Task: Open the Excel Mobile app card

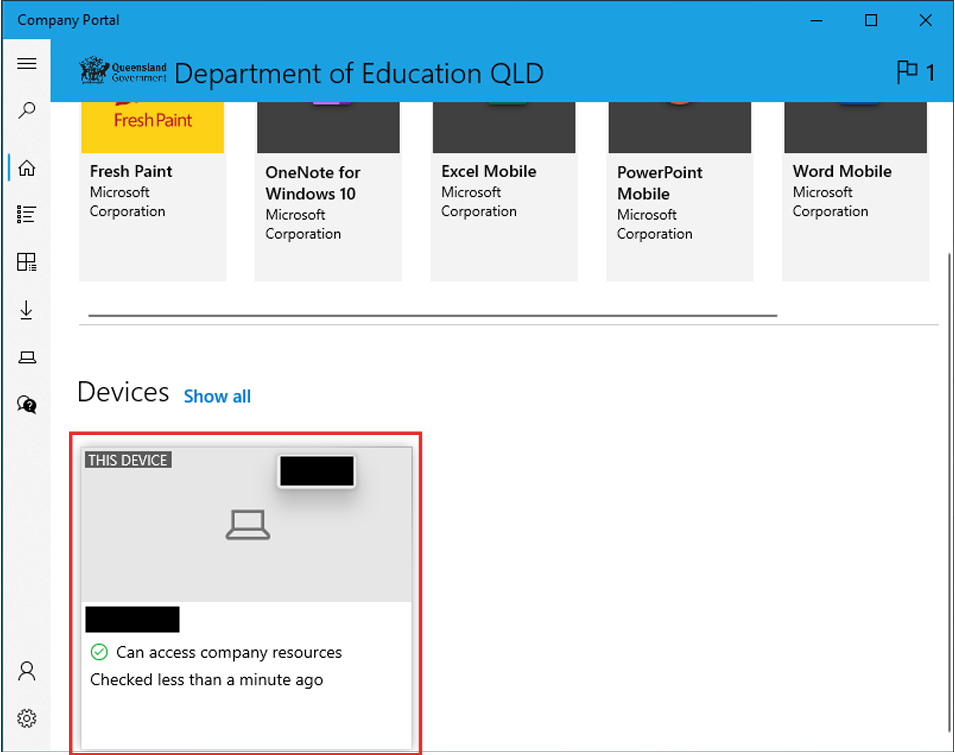Action: (x=504, y=191)
